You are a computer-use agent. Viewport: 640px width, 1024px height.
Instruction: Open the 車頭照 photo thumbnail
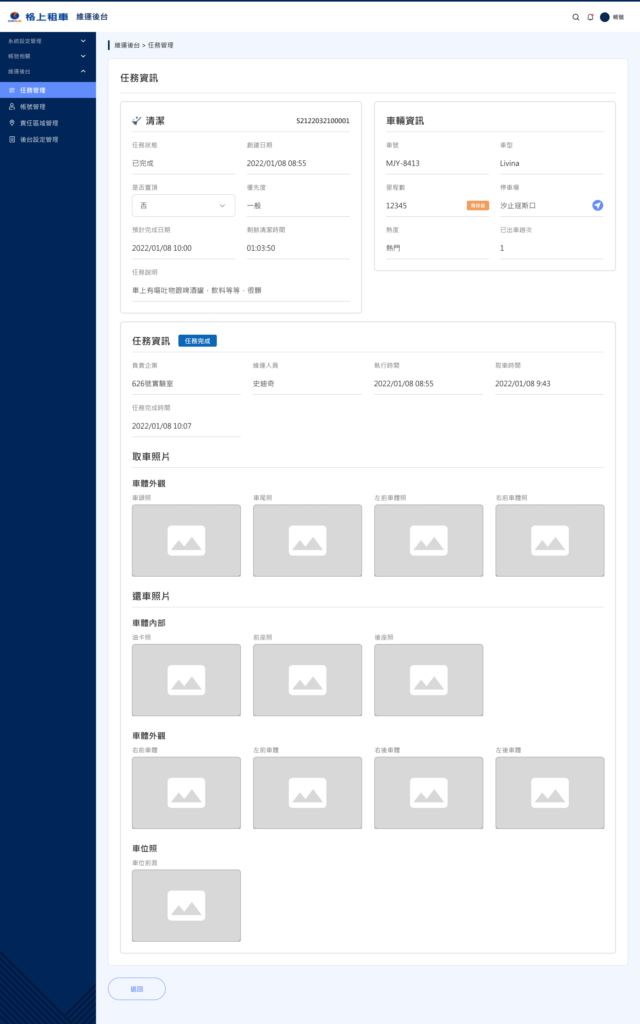[186, 540]
